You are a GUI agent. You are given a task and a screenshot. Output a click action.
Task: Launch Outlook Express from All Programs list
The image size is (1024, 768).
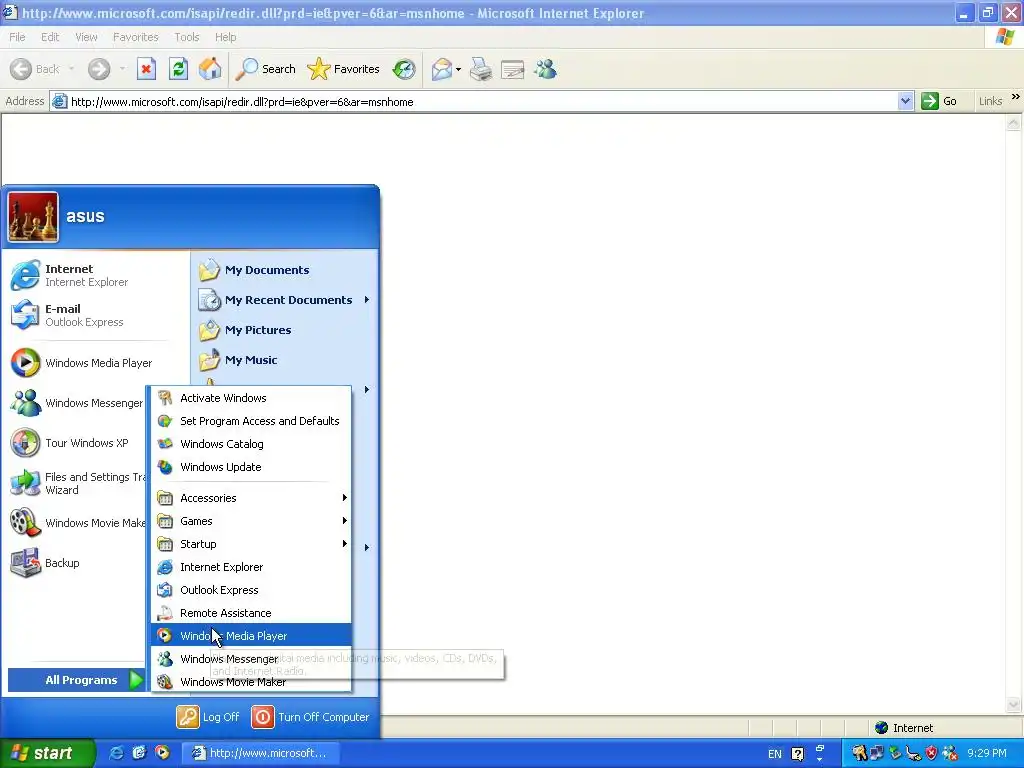251,590
